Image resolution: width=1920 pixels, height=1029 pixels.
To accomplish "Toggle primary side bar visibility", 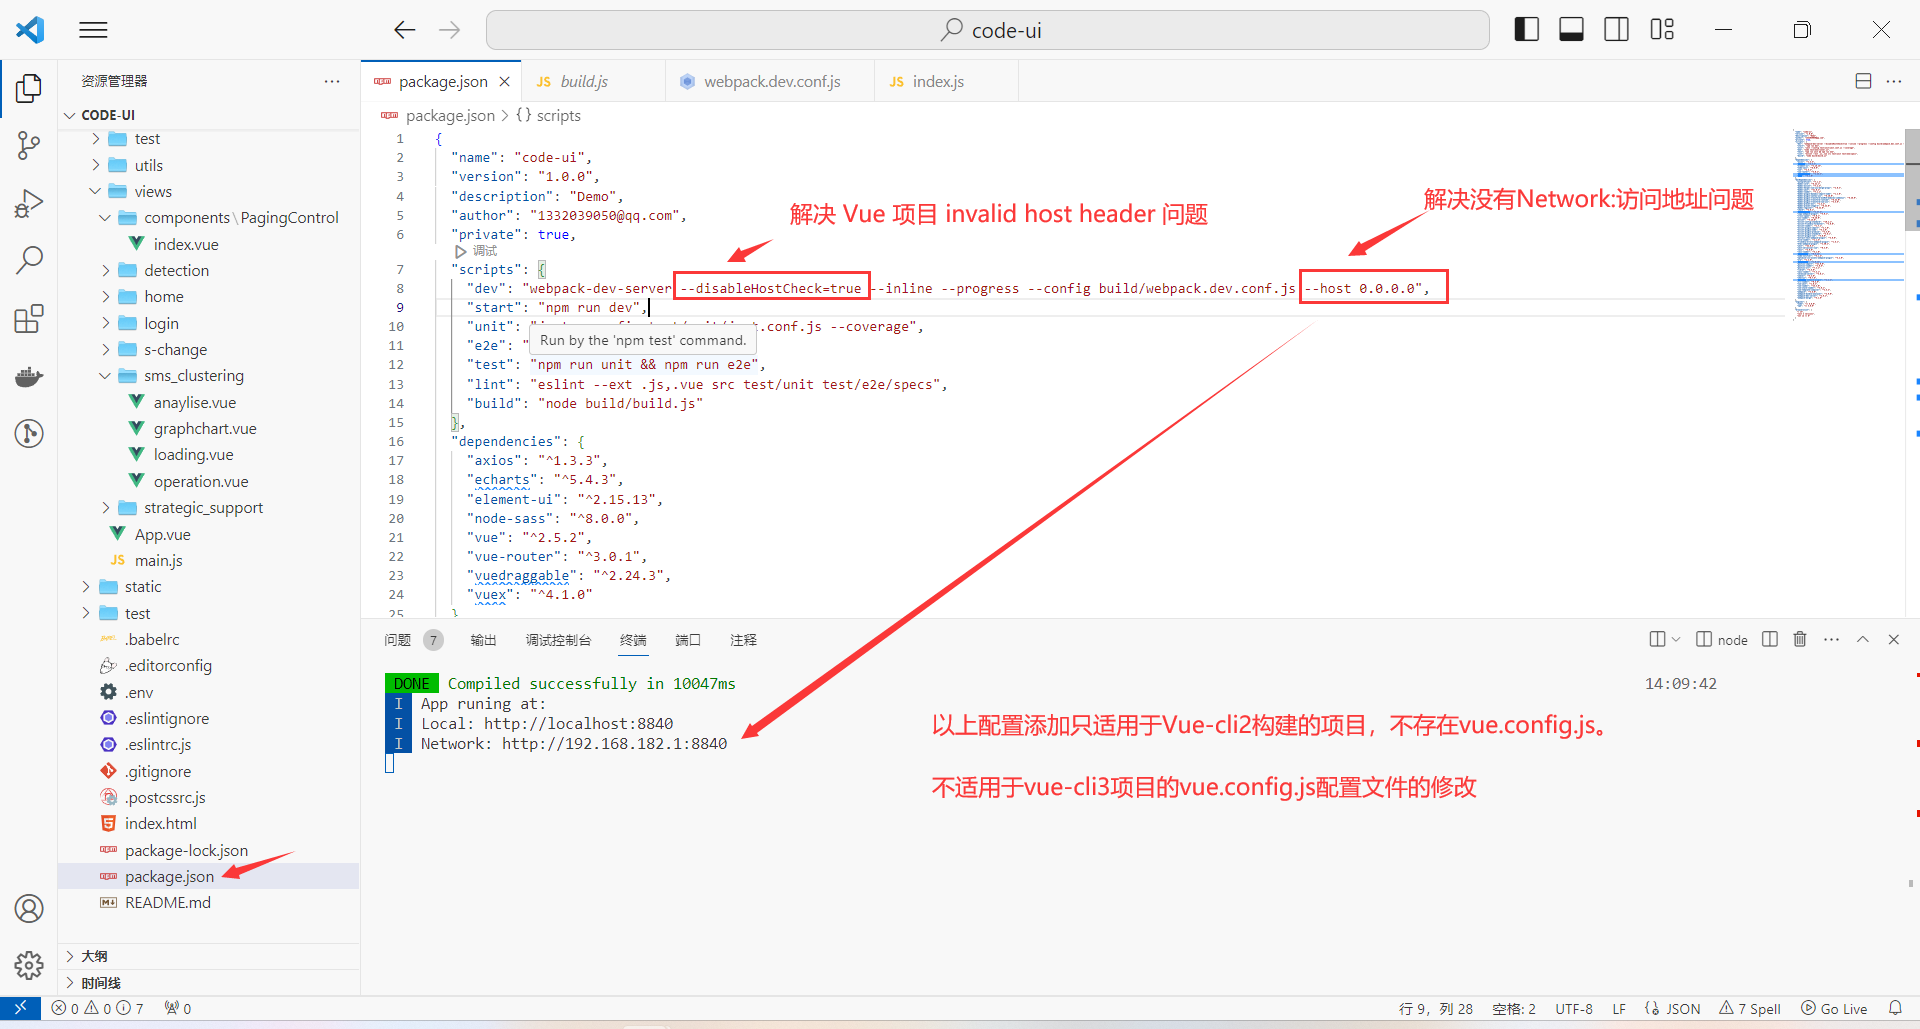I will pos(1526,30).
